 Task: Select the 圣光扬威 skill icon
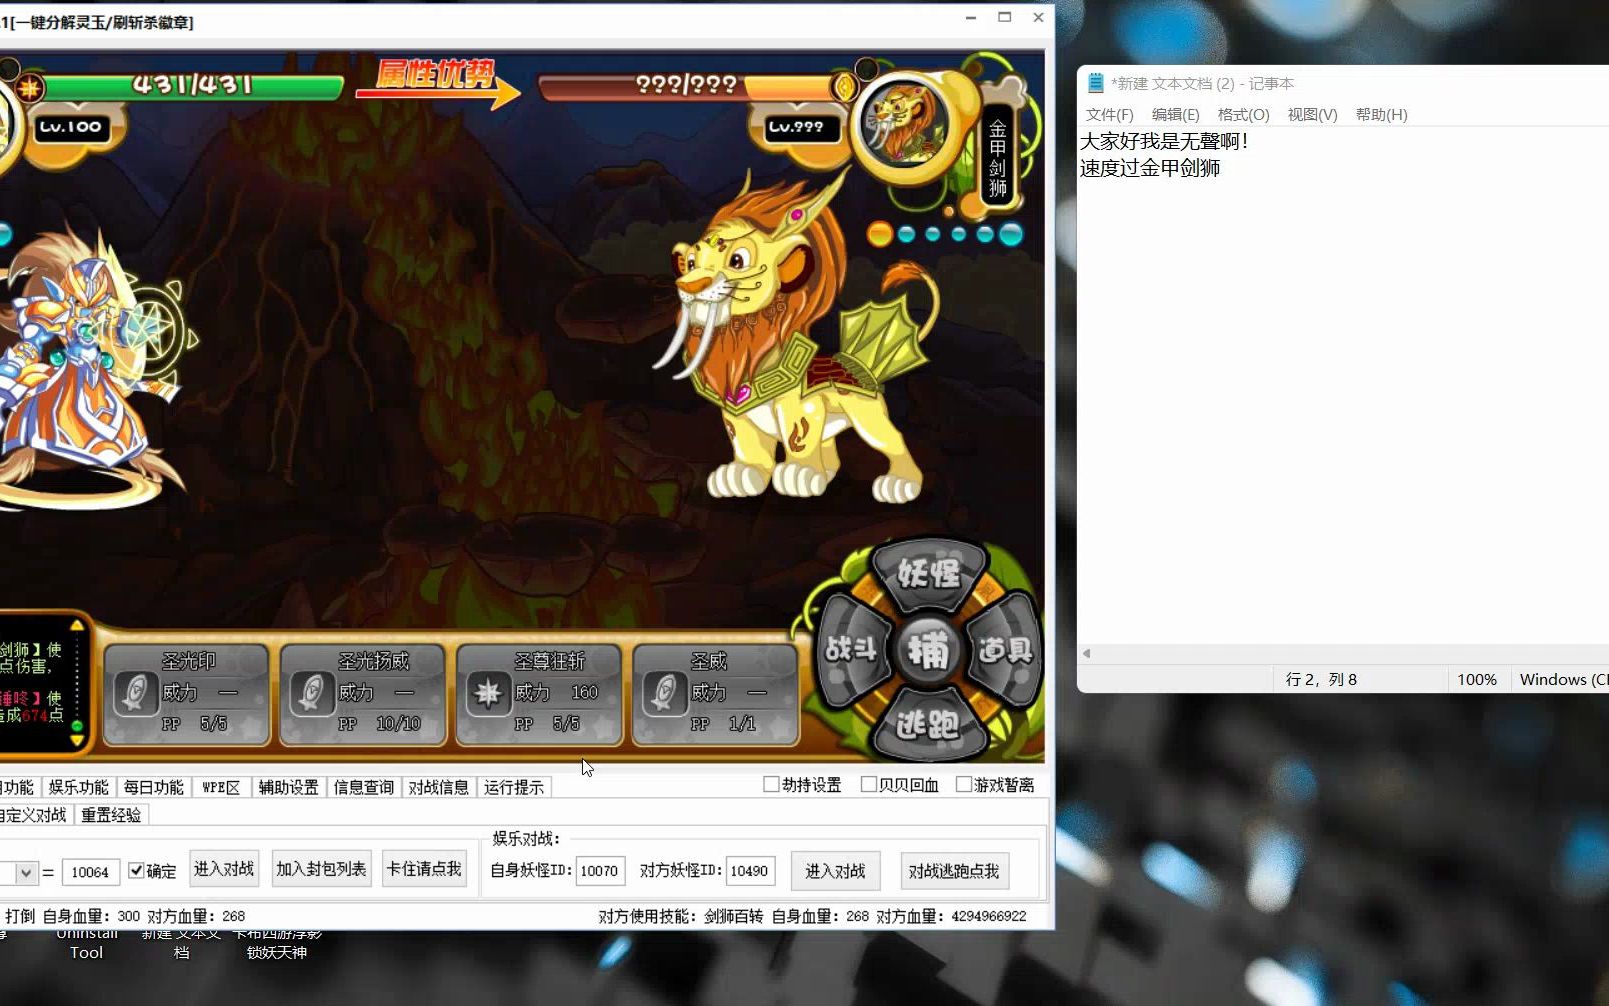pyautogui.click(x=311, y=693)
